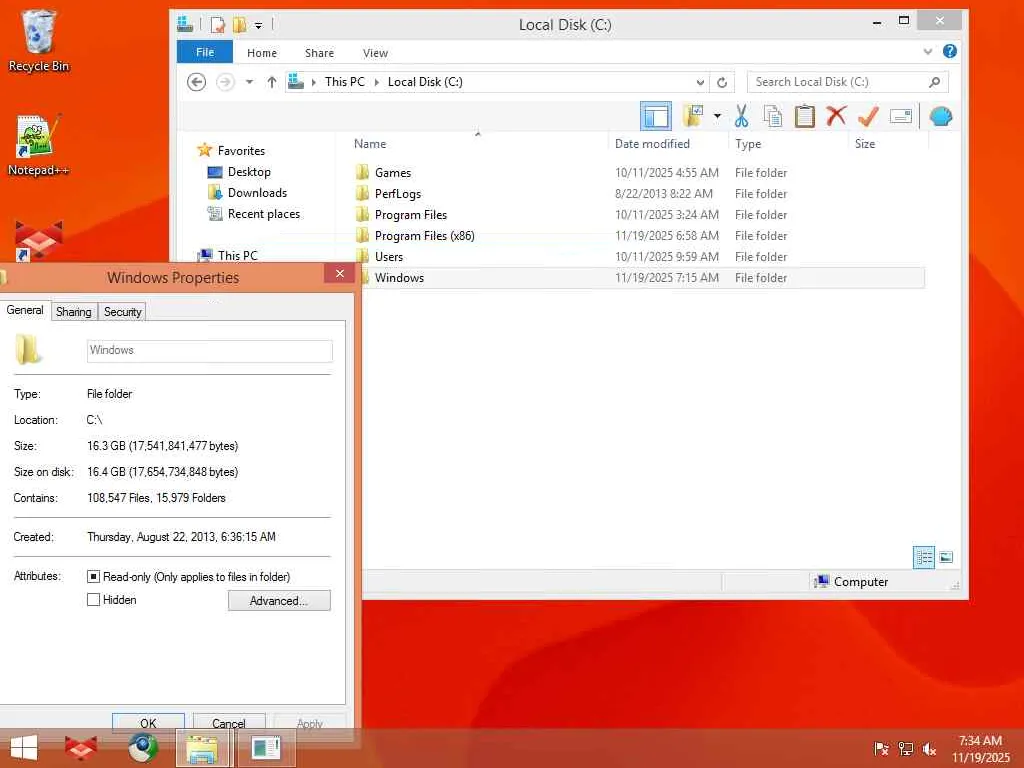Switch to Details view icon
1024x768 pixels.
point(923,557)
